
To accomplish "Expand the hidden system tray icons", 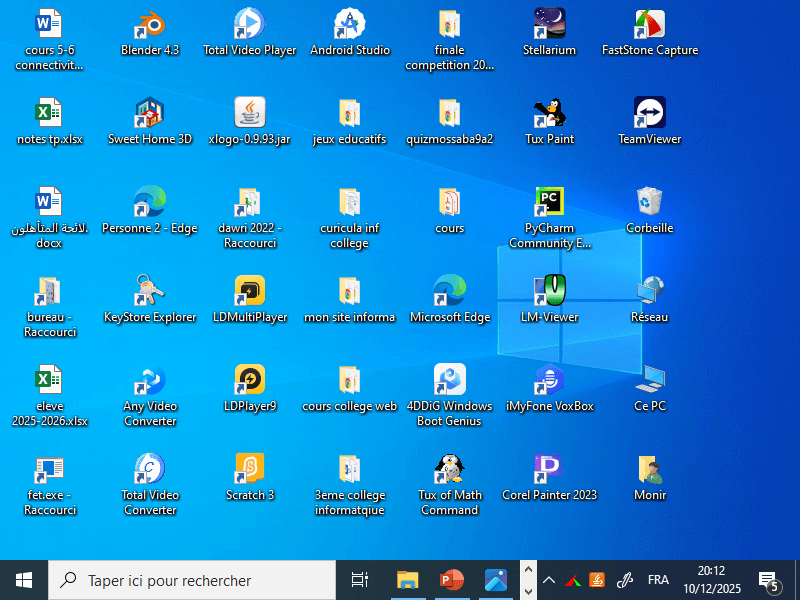I will (x=548, y=579).
